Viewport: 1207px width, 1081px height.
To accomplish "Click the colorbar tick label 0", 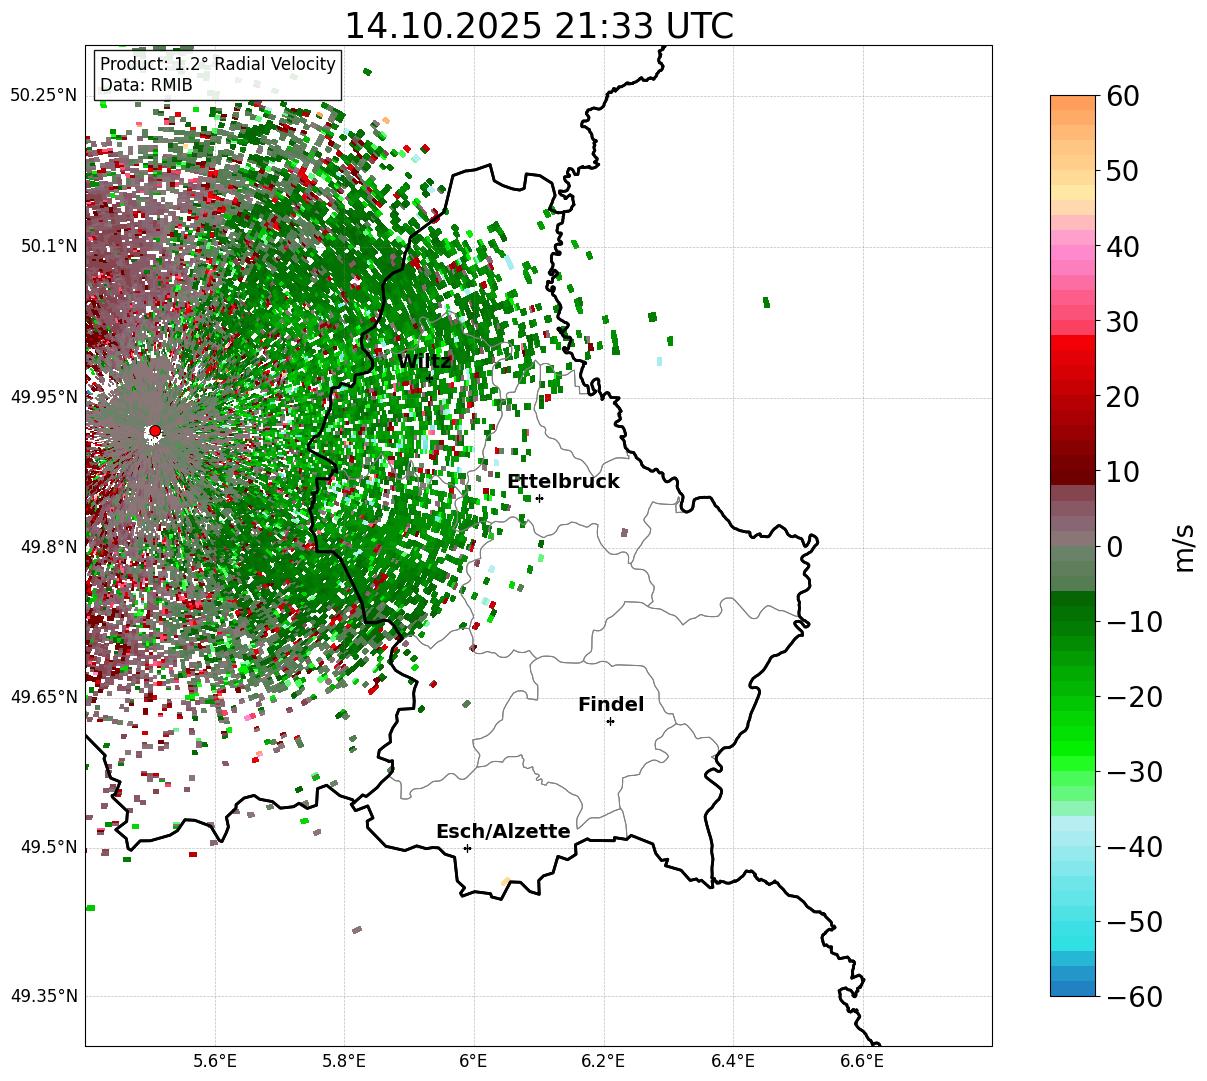I will tap(1114, 546).
